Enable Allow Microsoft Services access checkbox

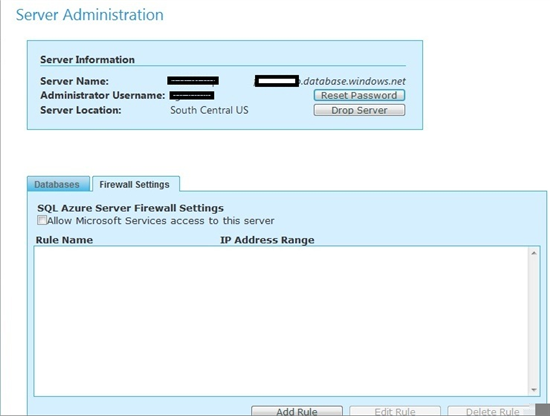pyautogui.click(x=42, y=220)
